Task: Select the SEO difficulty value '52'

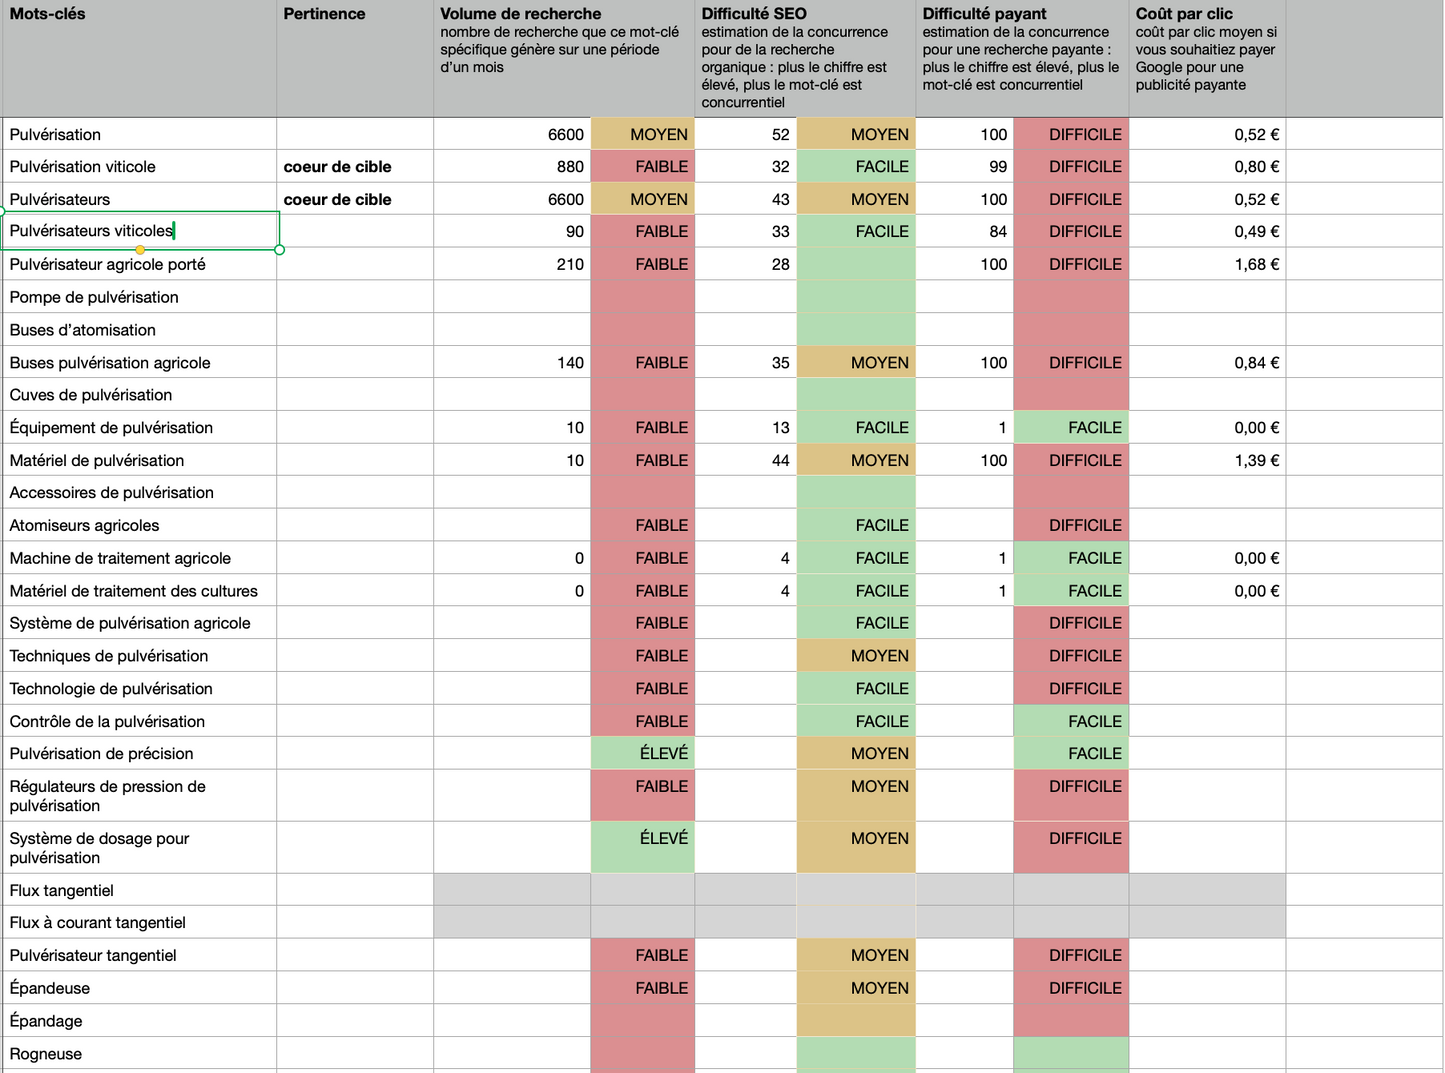Action: [x=745, y=134]
